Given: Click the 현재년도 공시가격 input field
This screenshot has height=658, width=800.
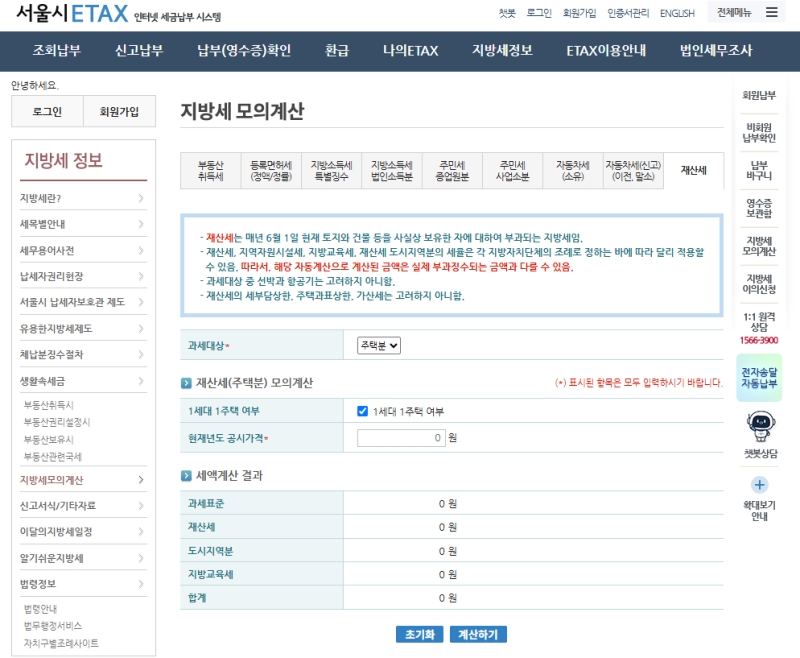Looking at the screenshot, I should click(402, 438).
